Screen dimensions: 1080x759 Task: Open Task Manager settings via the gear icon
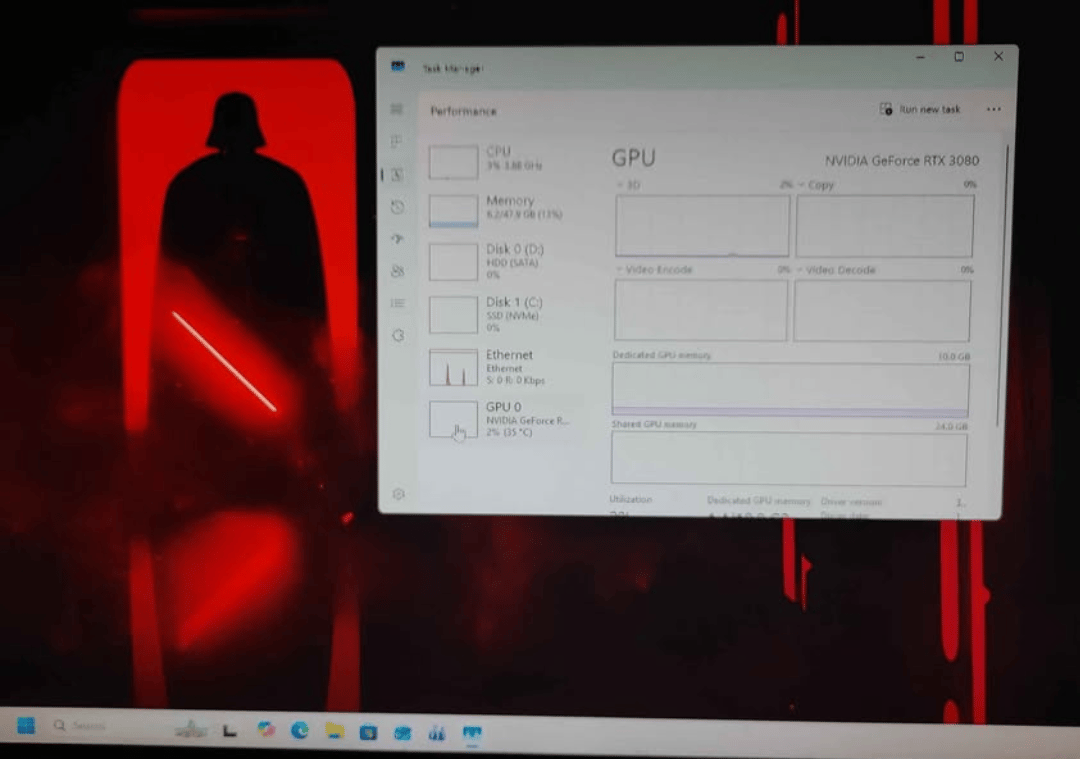tap(398, 493)
